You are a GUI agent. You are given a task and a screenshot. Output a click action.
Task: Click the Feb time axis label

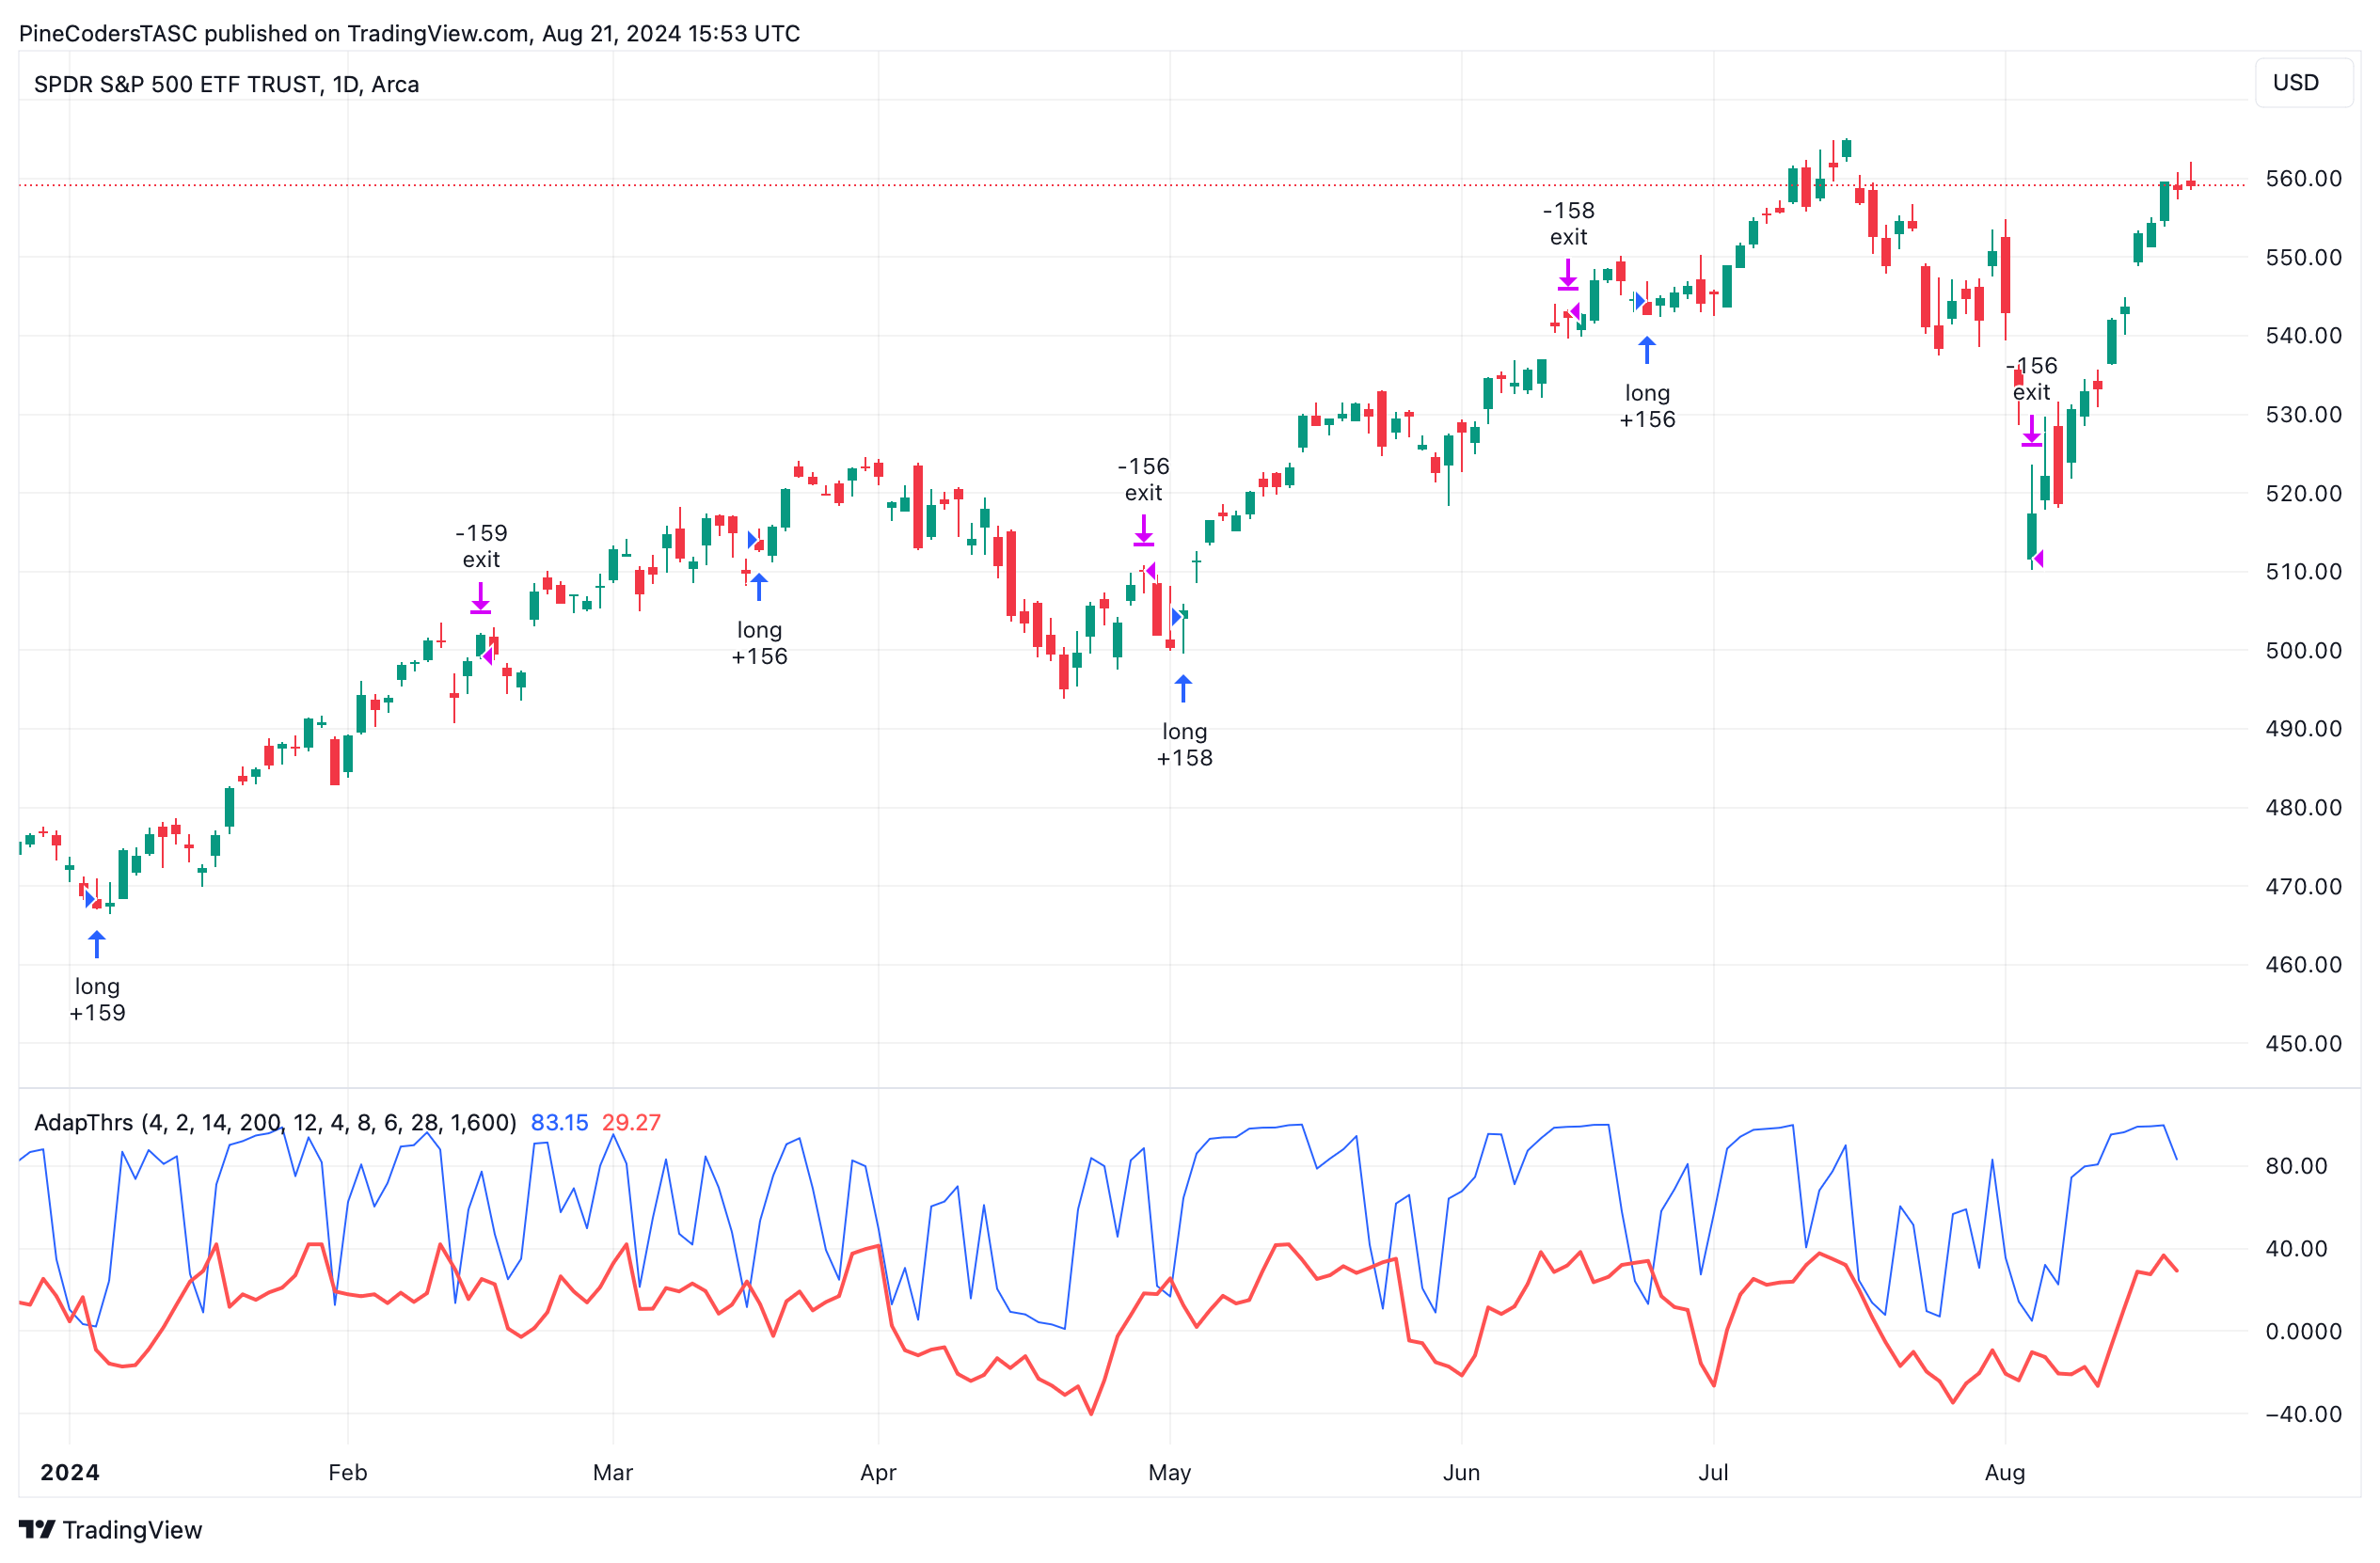tap(348, 1472)
